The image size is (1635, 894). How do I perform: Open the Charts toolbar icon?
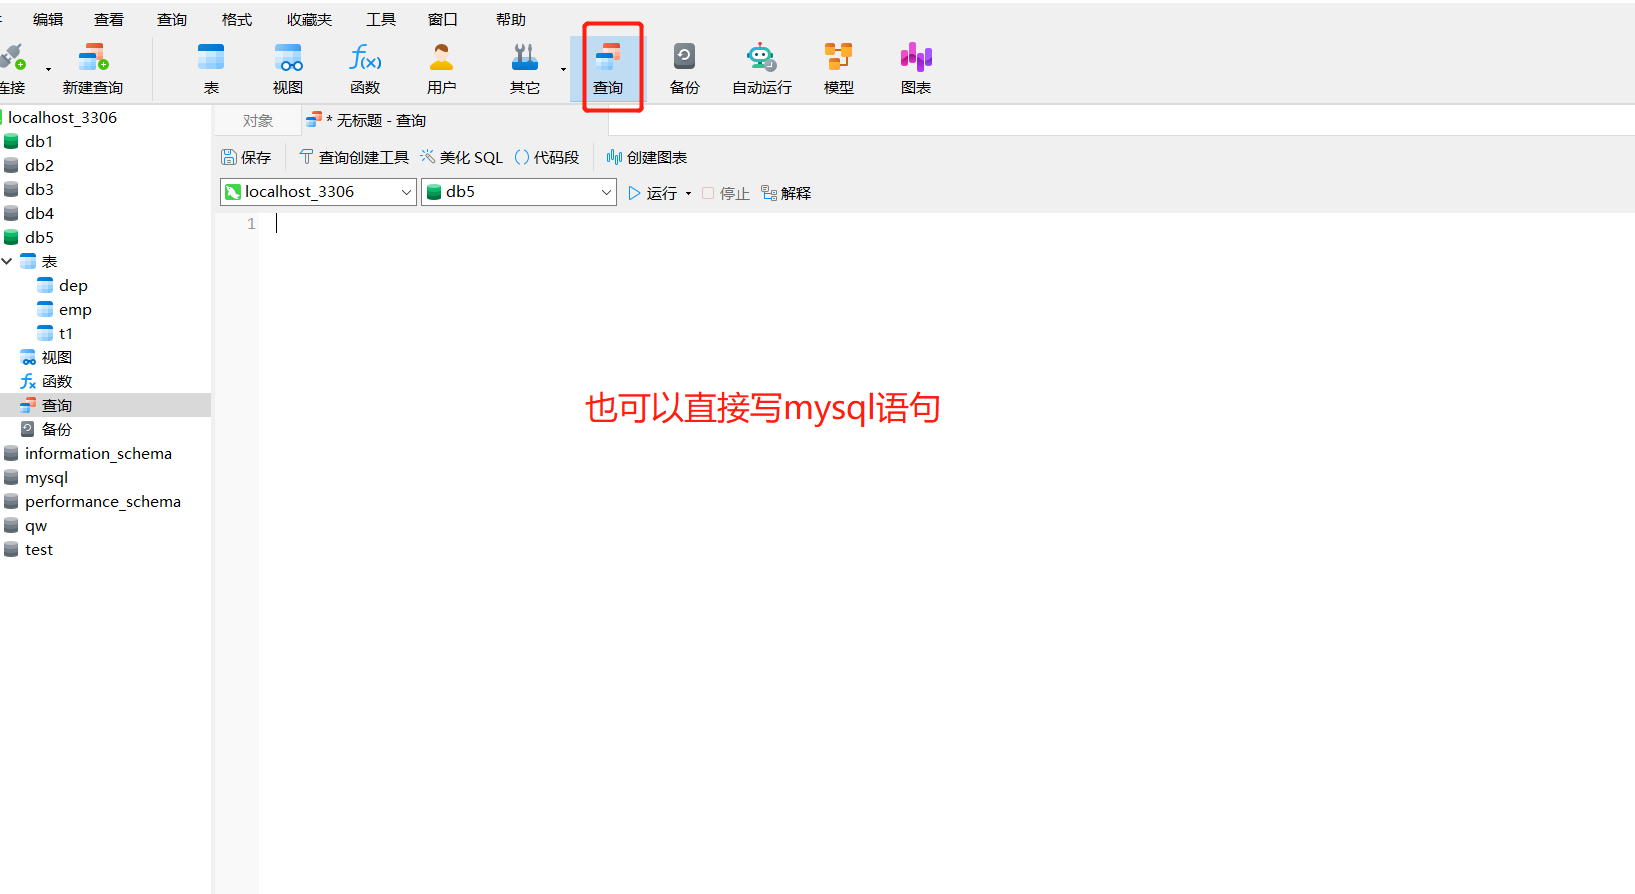point(916,68)
